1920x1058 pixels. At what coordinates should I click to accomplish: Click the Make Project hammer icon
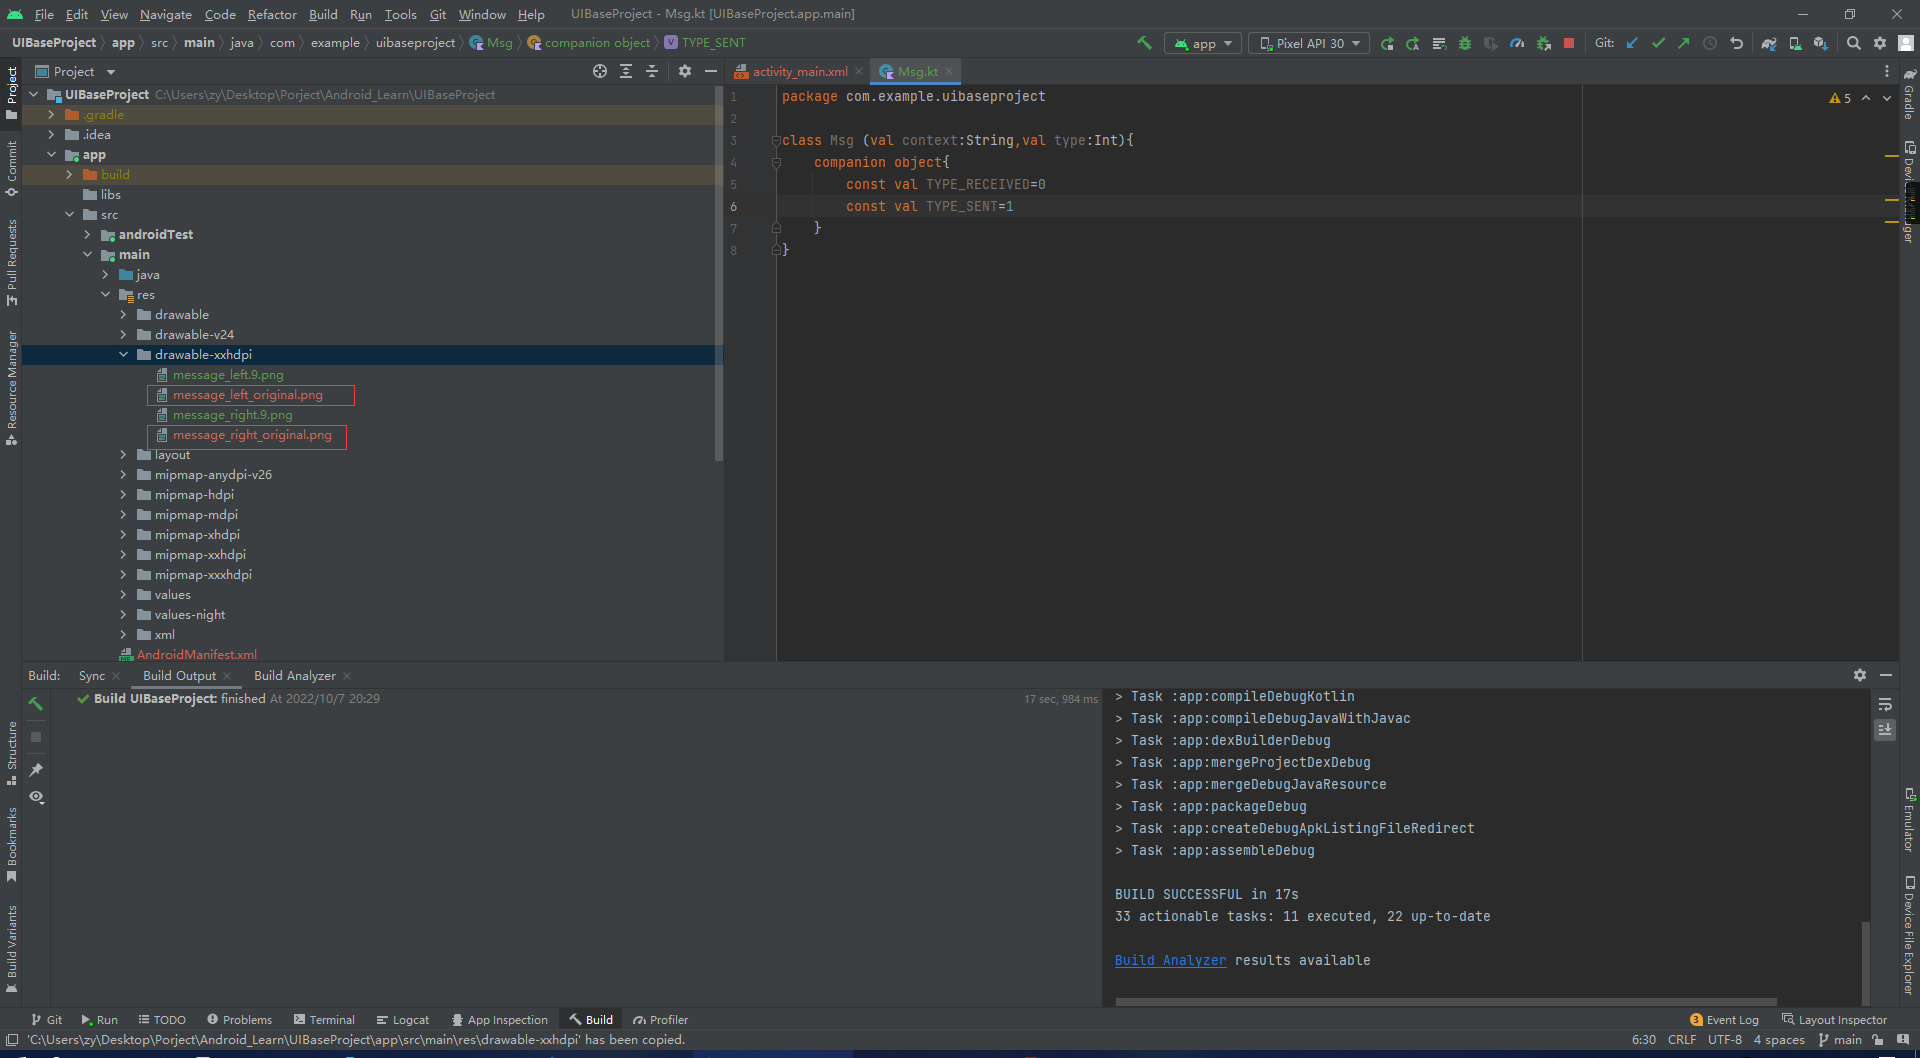click(1144, 43)
